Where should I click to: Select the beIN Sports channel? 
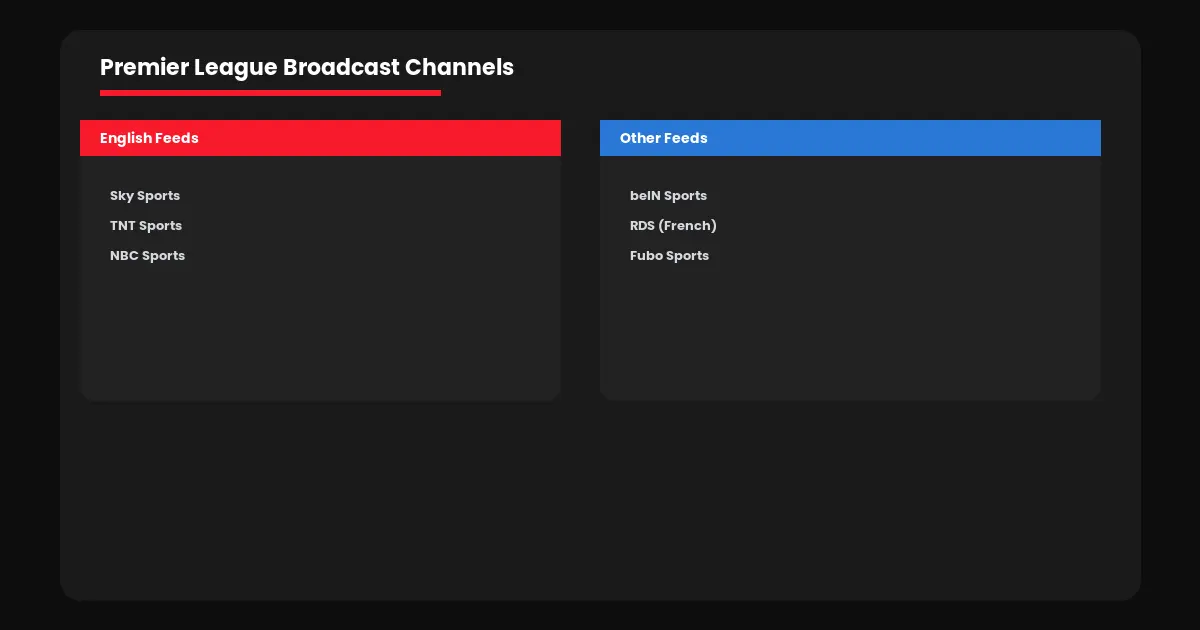coord(668,196)
